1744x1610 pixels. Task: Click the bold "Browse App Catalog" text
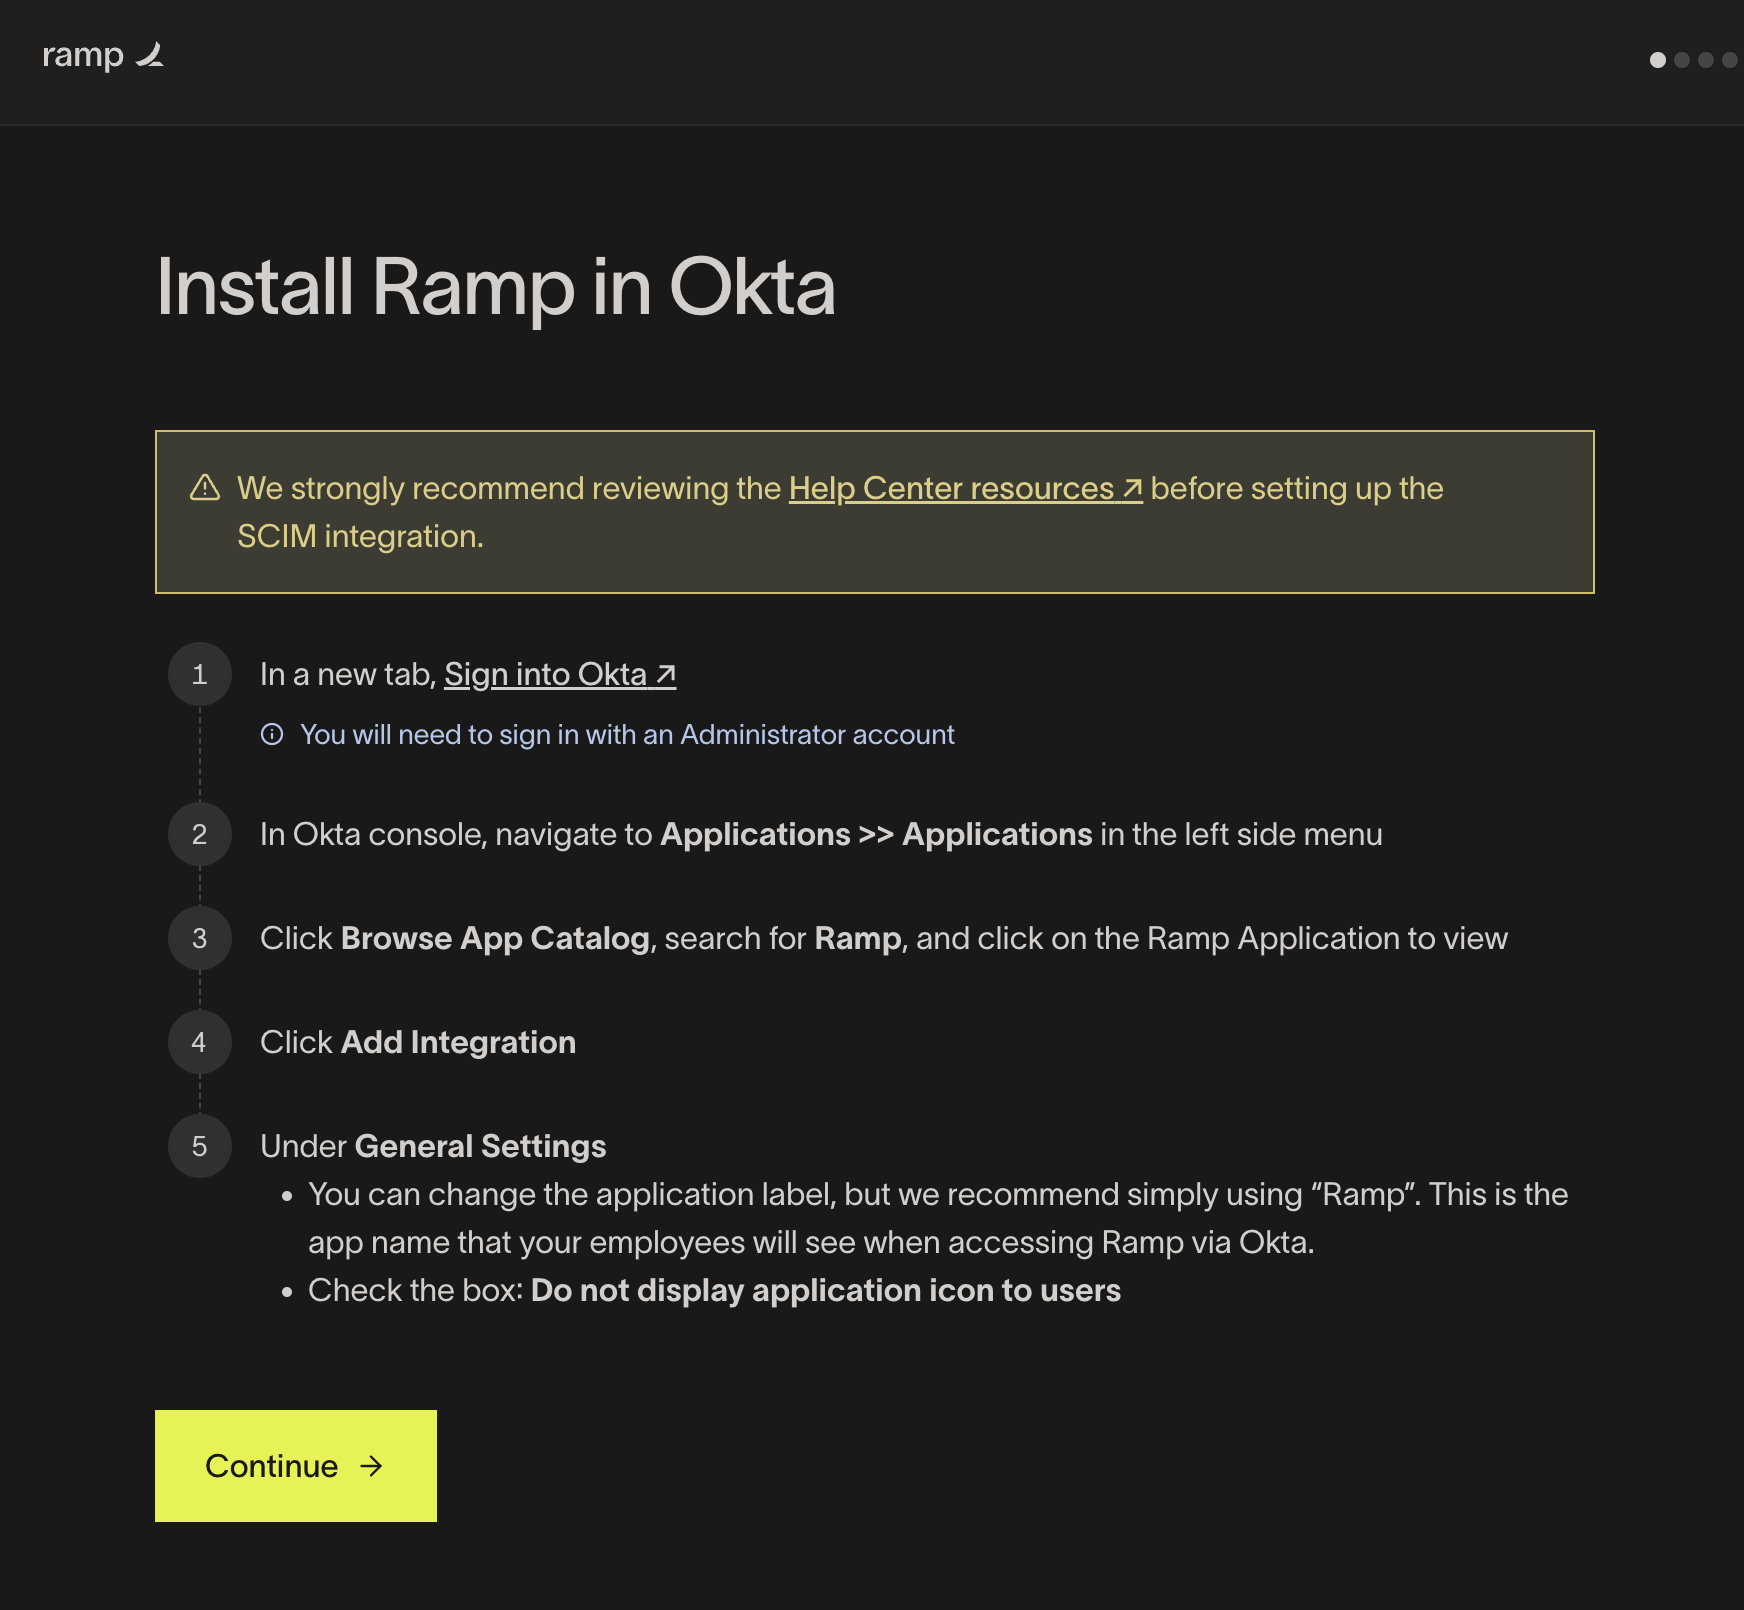(495, 938)
